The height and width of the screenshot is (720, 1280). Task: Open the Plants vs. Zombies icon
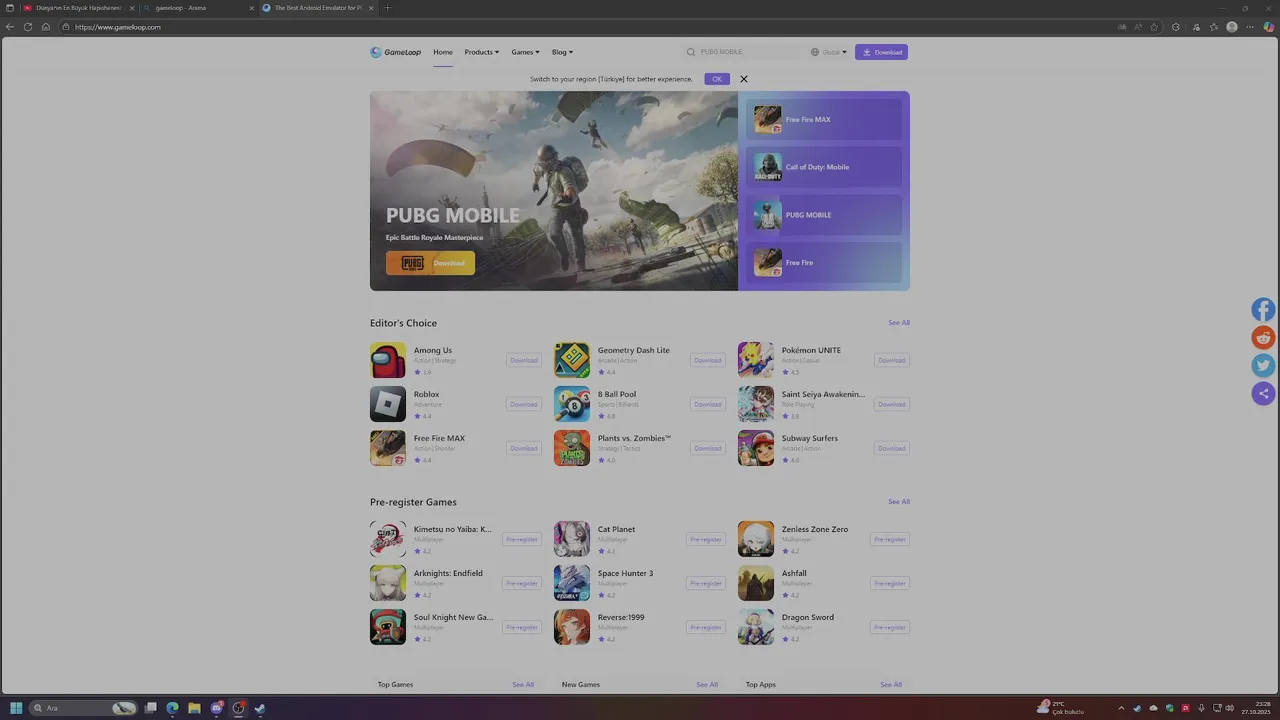pyautogui.click(x=572, y=448)
